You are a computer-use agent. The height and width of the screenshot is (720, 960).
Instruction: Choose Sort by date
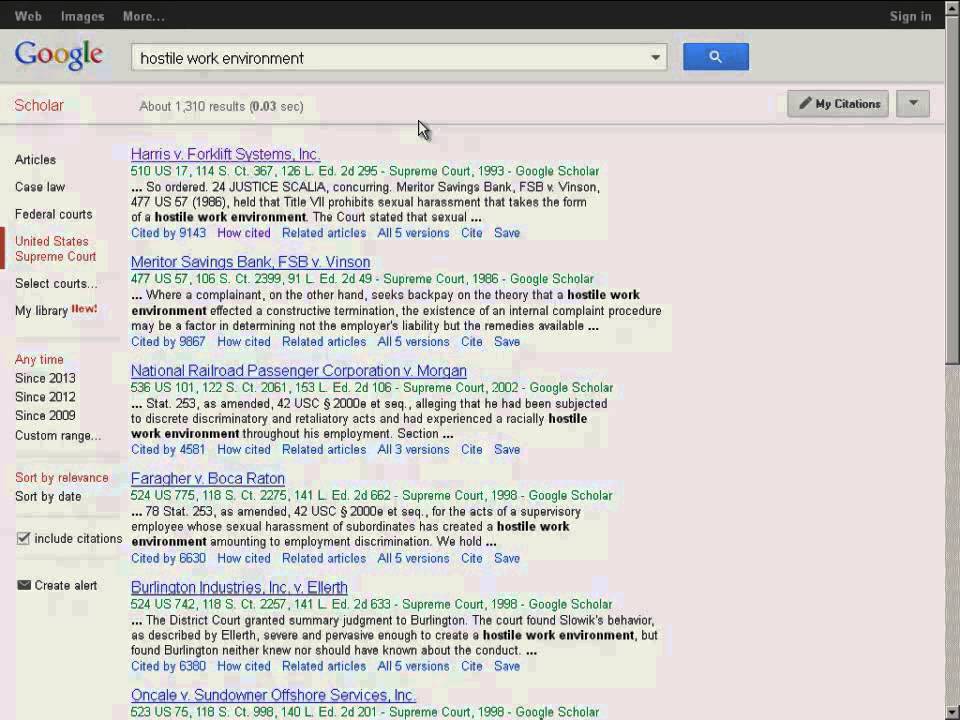pyautogui.click(x=48, y=497)
